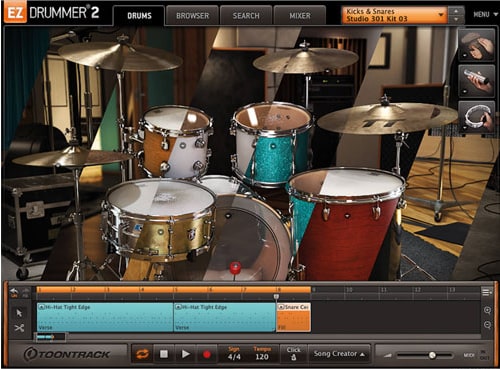Select the orange Snare Fill block
This screenshot has width=500, height=369.
[294, 317]
